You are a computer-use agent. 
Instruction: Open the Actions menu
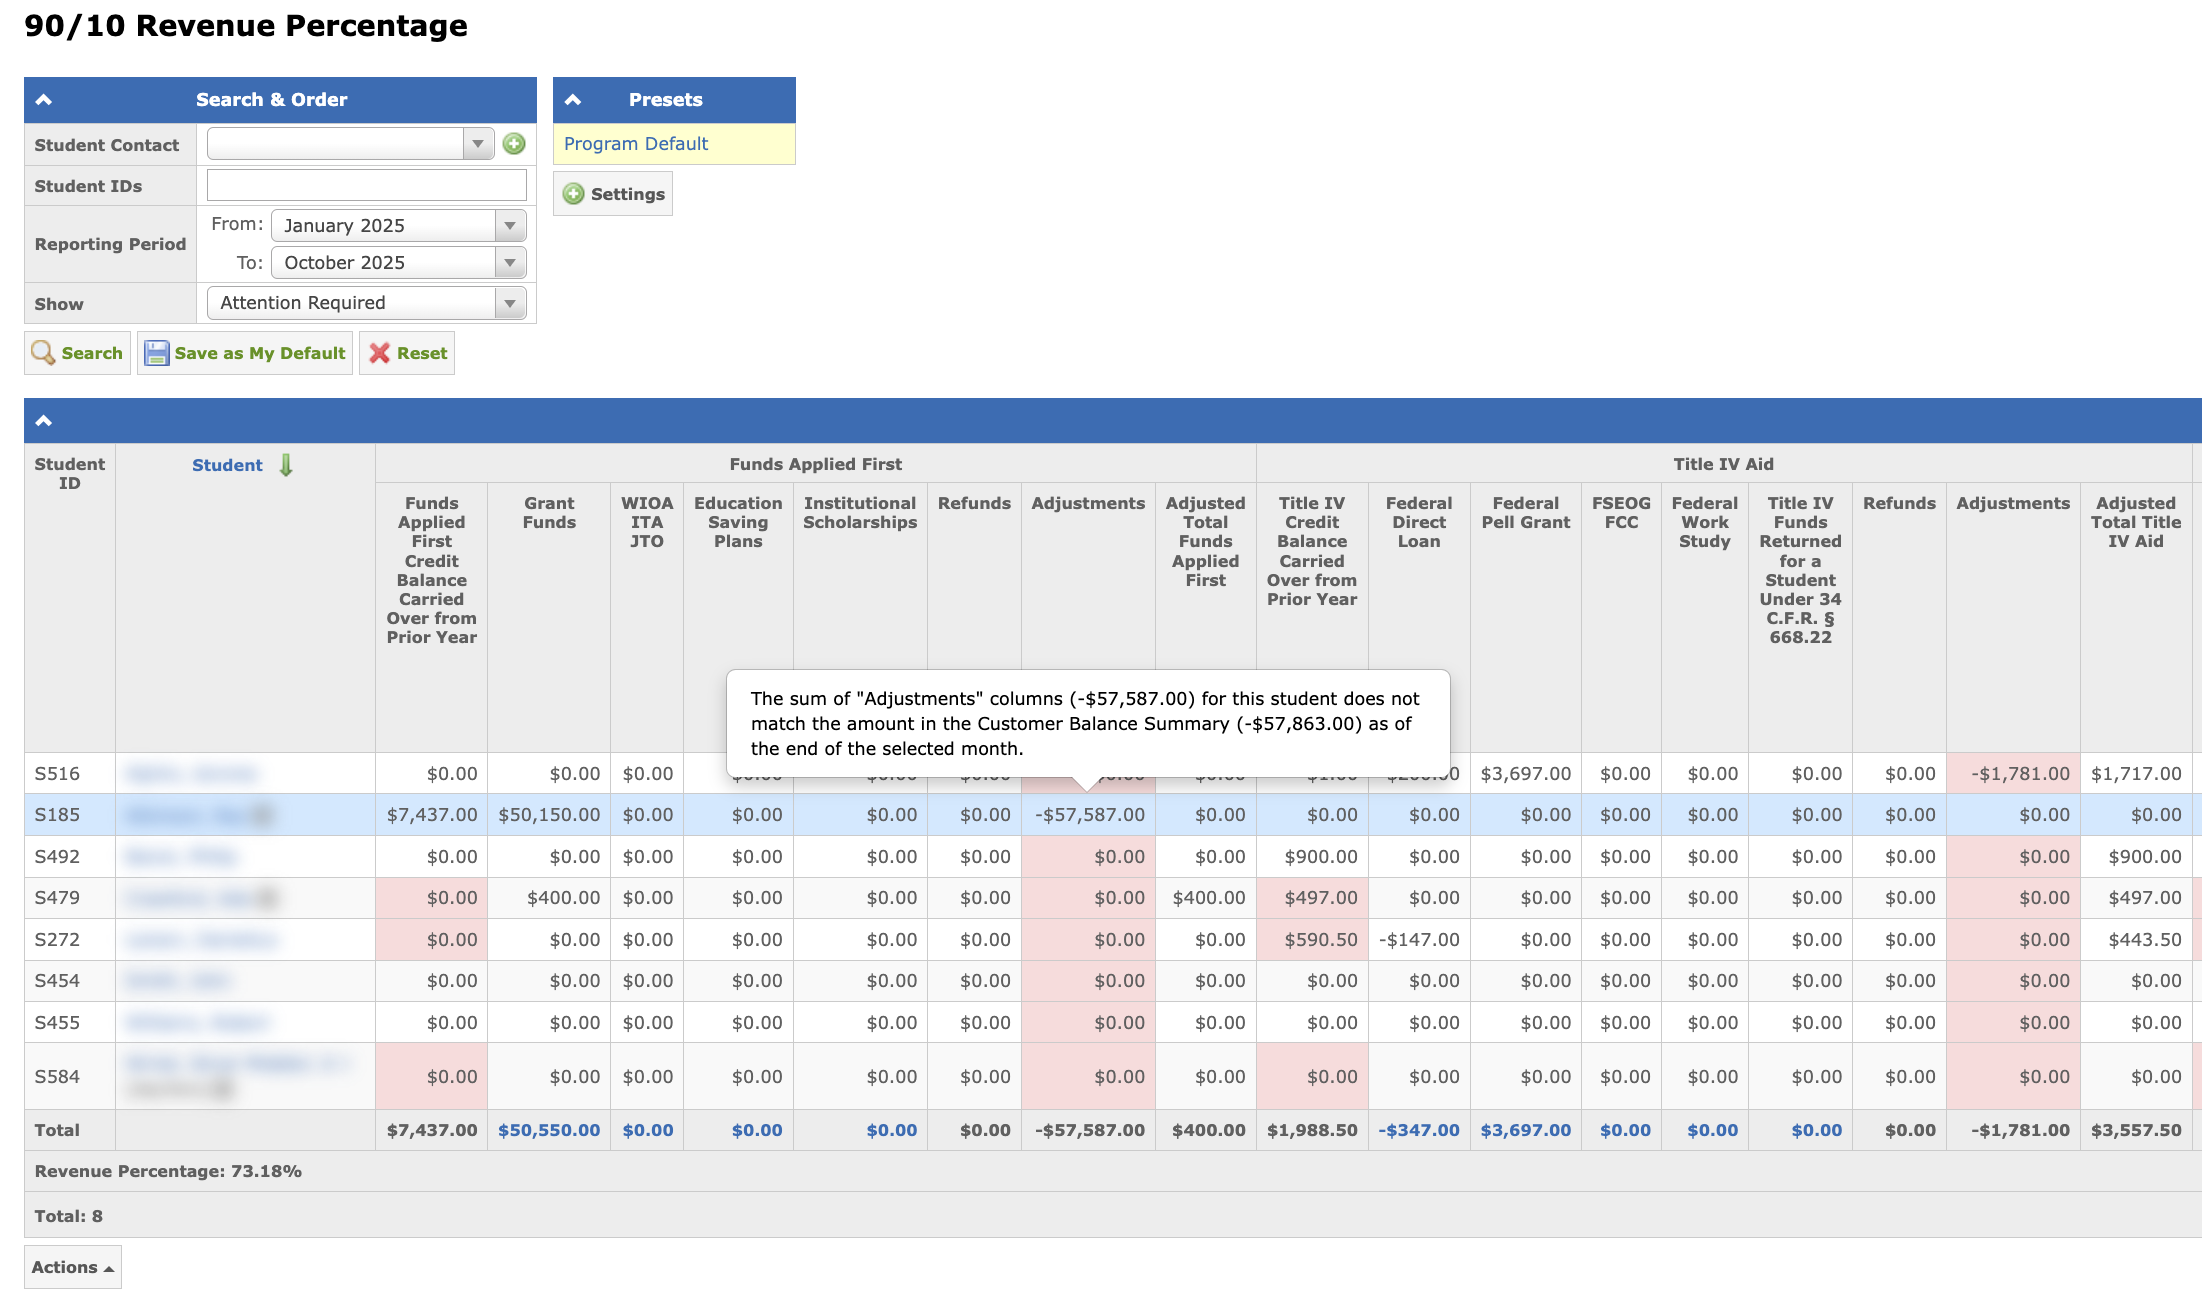73,1267
